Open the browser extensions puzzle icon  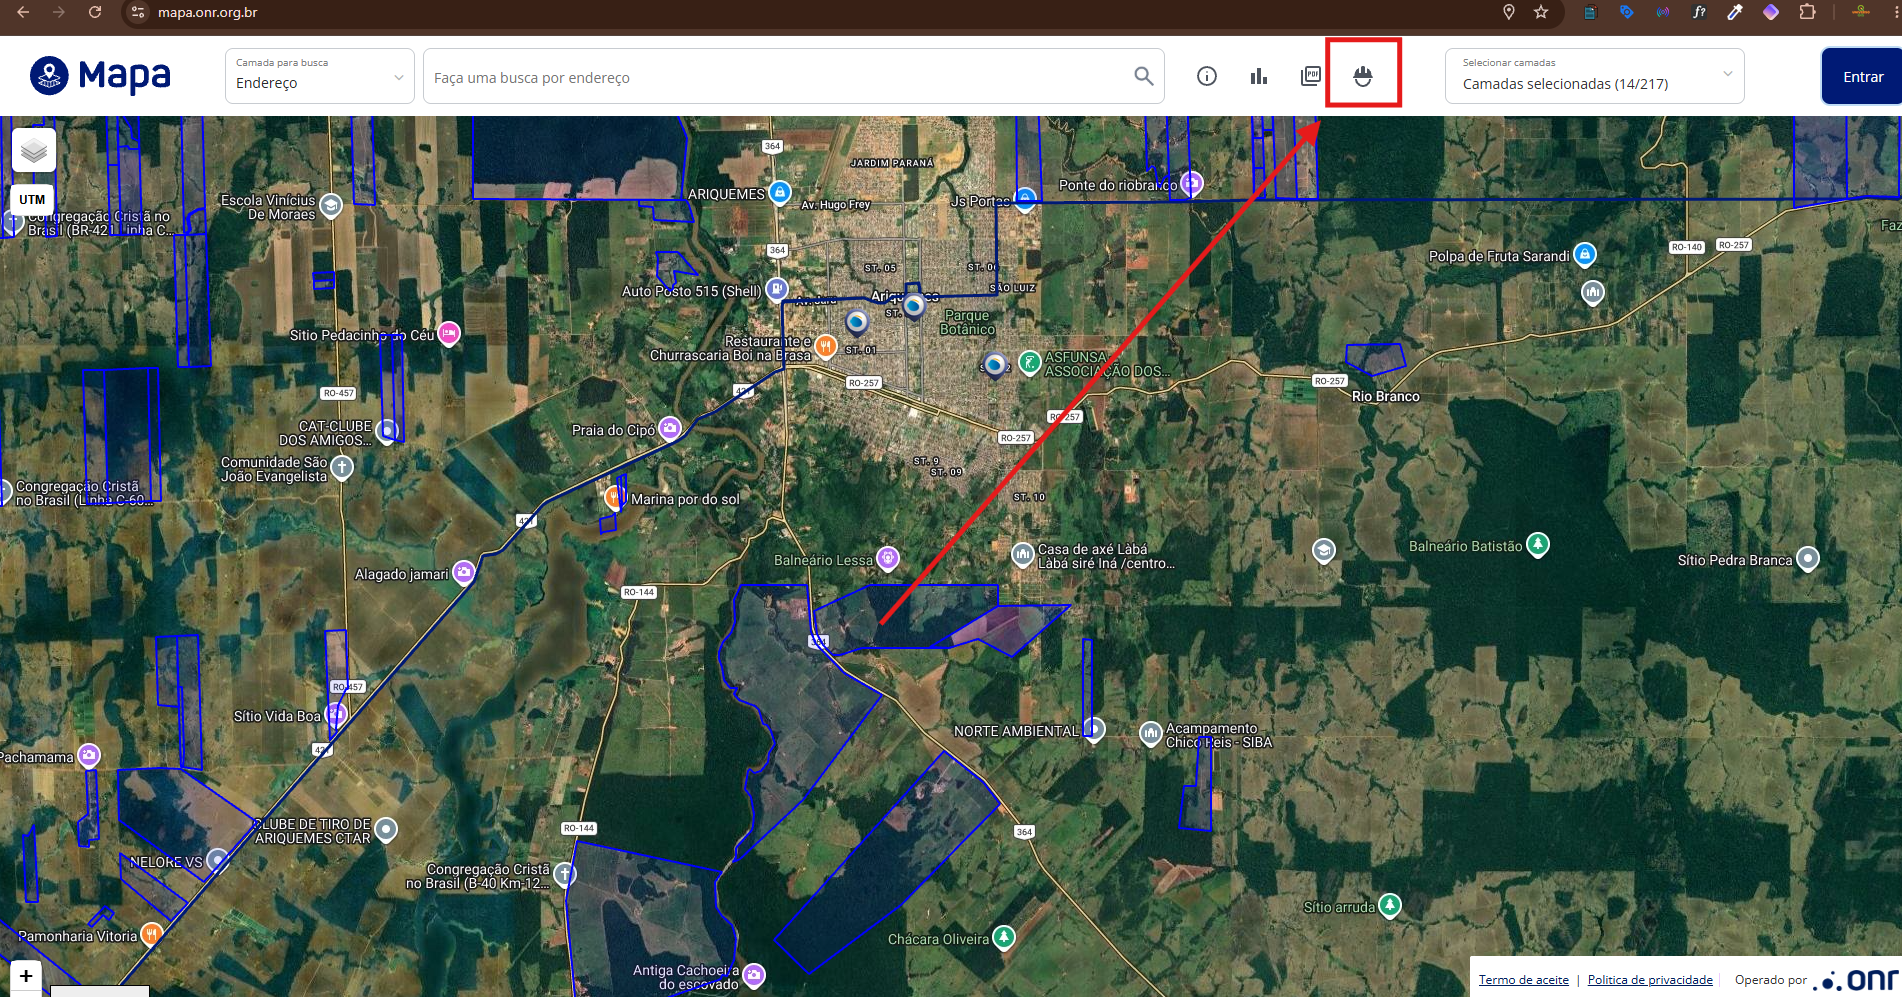pos(1807,12)
